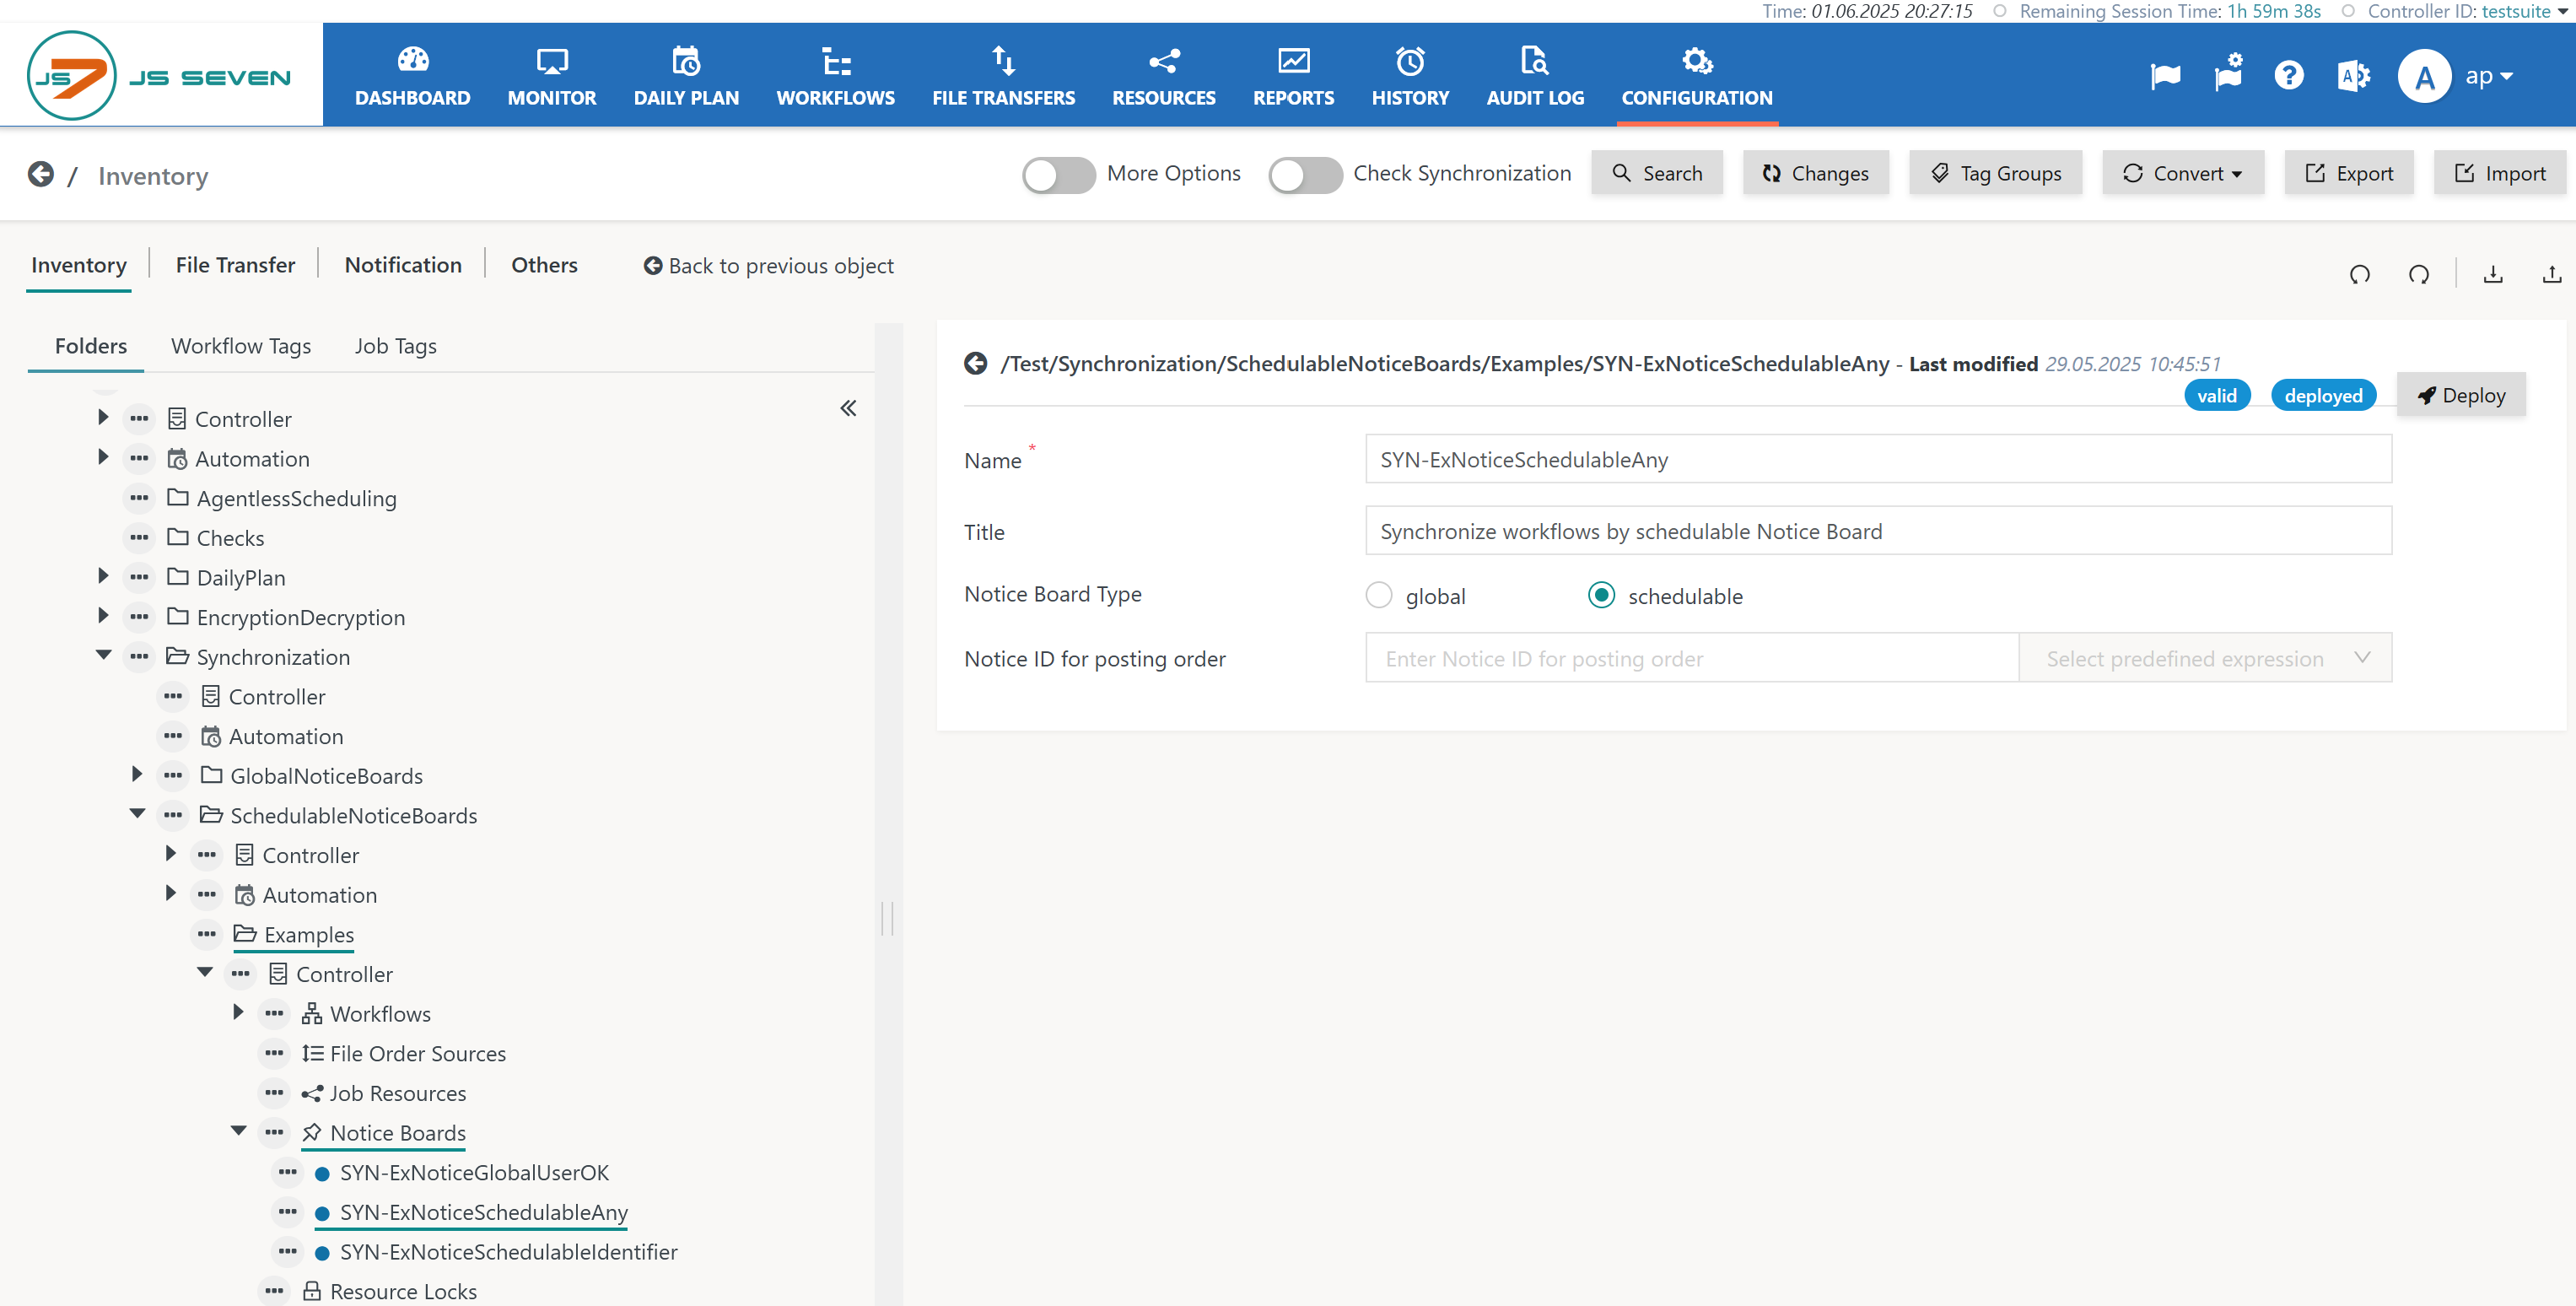This screenshot has height=1306, width=2576.
Task: Collapse the SchedulableNoticeBoards folder
Action: pos(138,814)
